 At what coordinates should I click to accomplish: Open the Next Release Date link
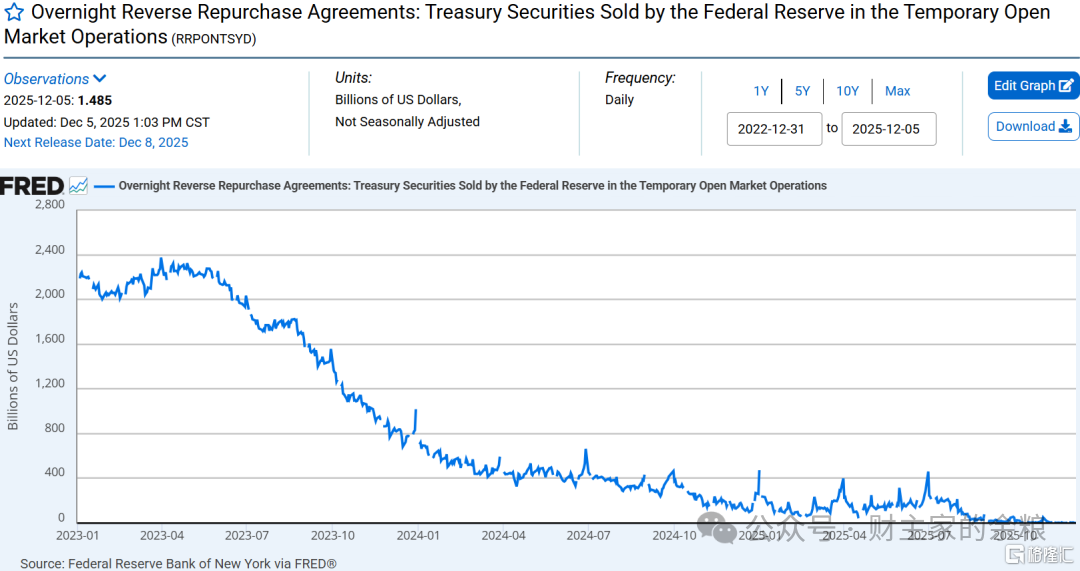click(96, 142)
